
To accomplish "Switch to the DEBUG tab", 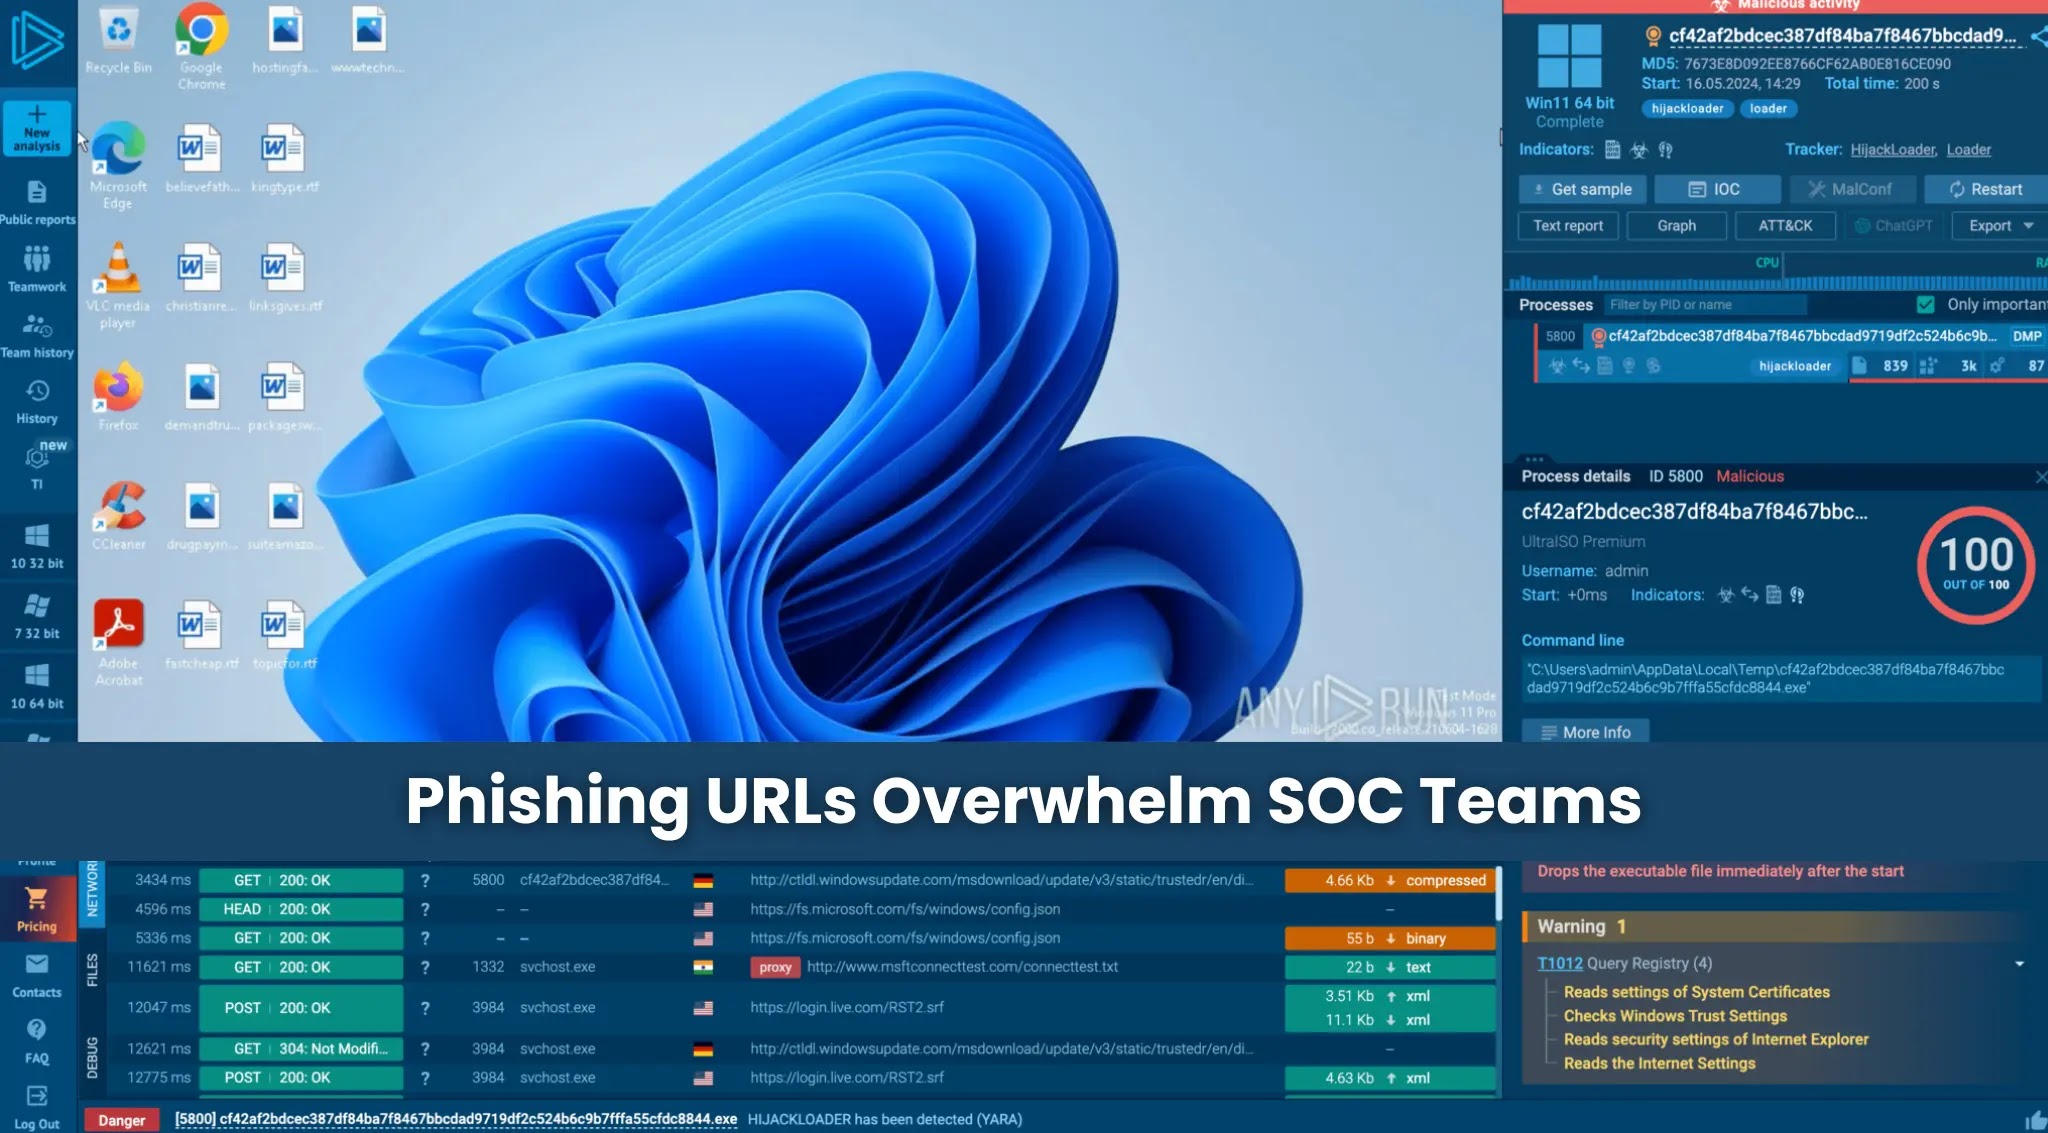I will (x=92, y=1057).
